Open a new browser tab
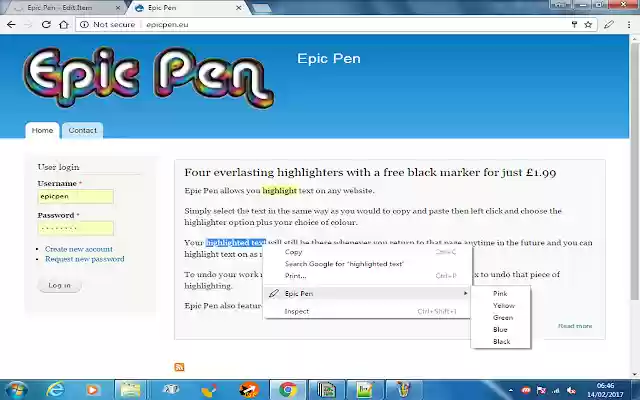Viewport: 640px width, 400px height. point(262,8)
